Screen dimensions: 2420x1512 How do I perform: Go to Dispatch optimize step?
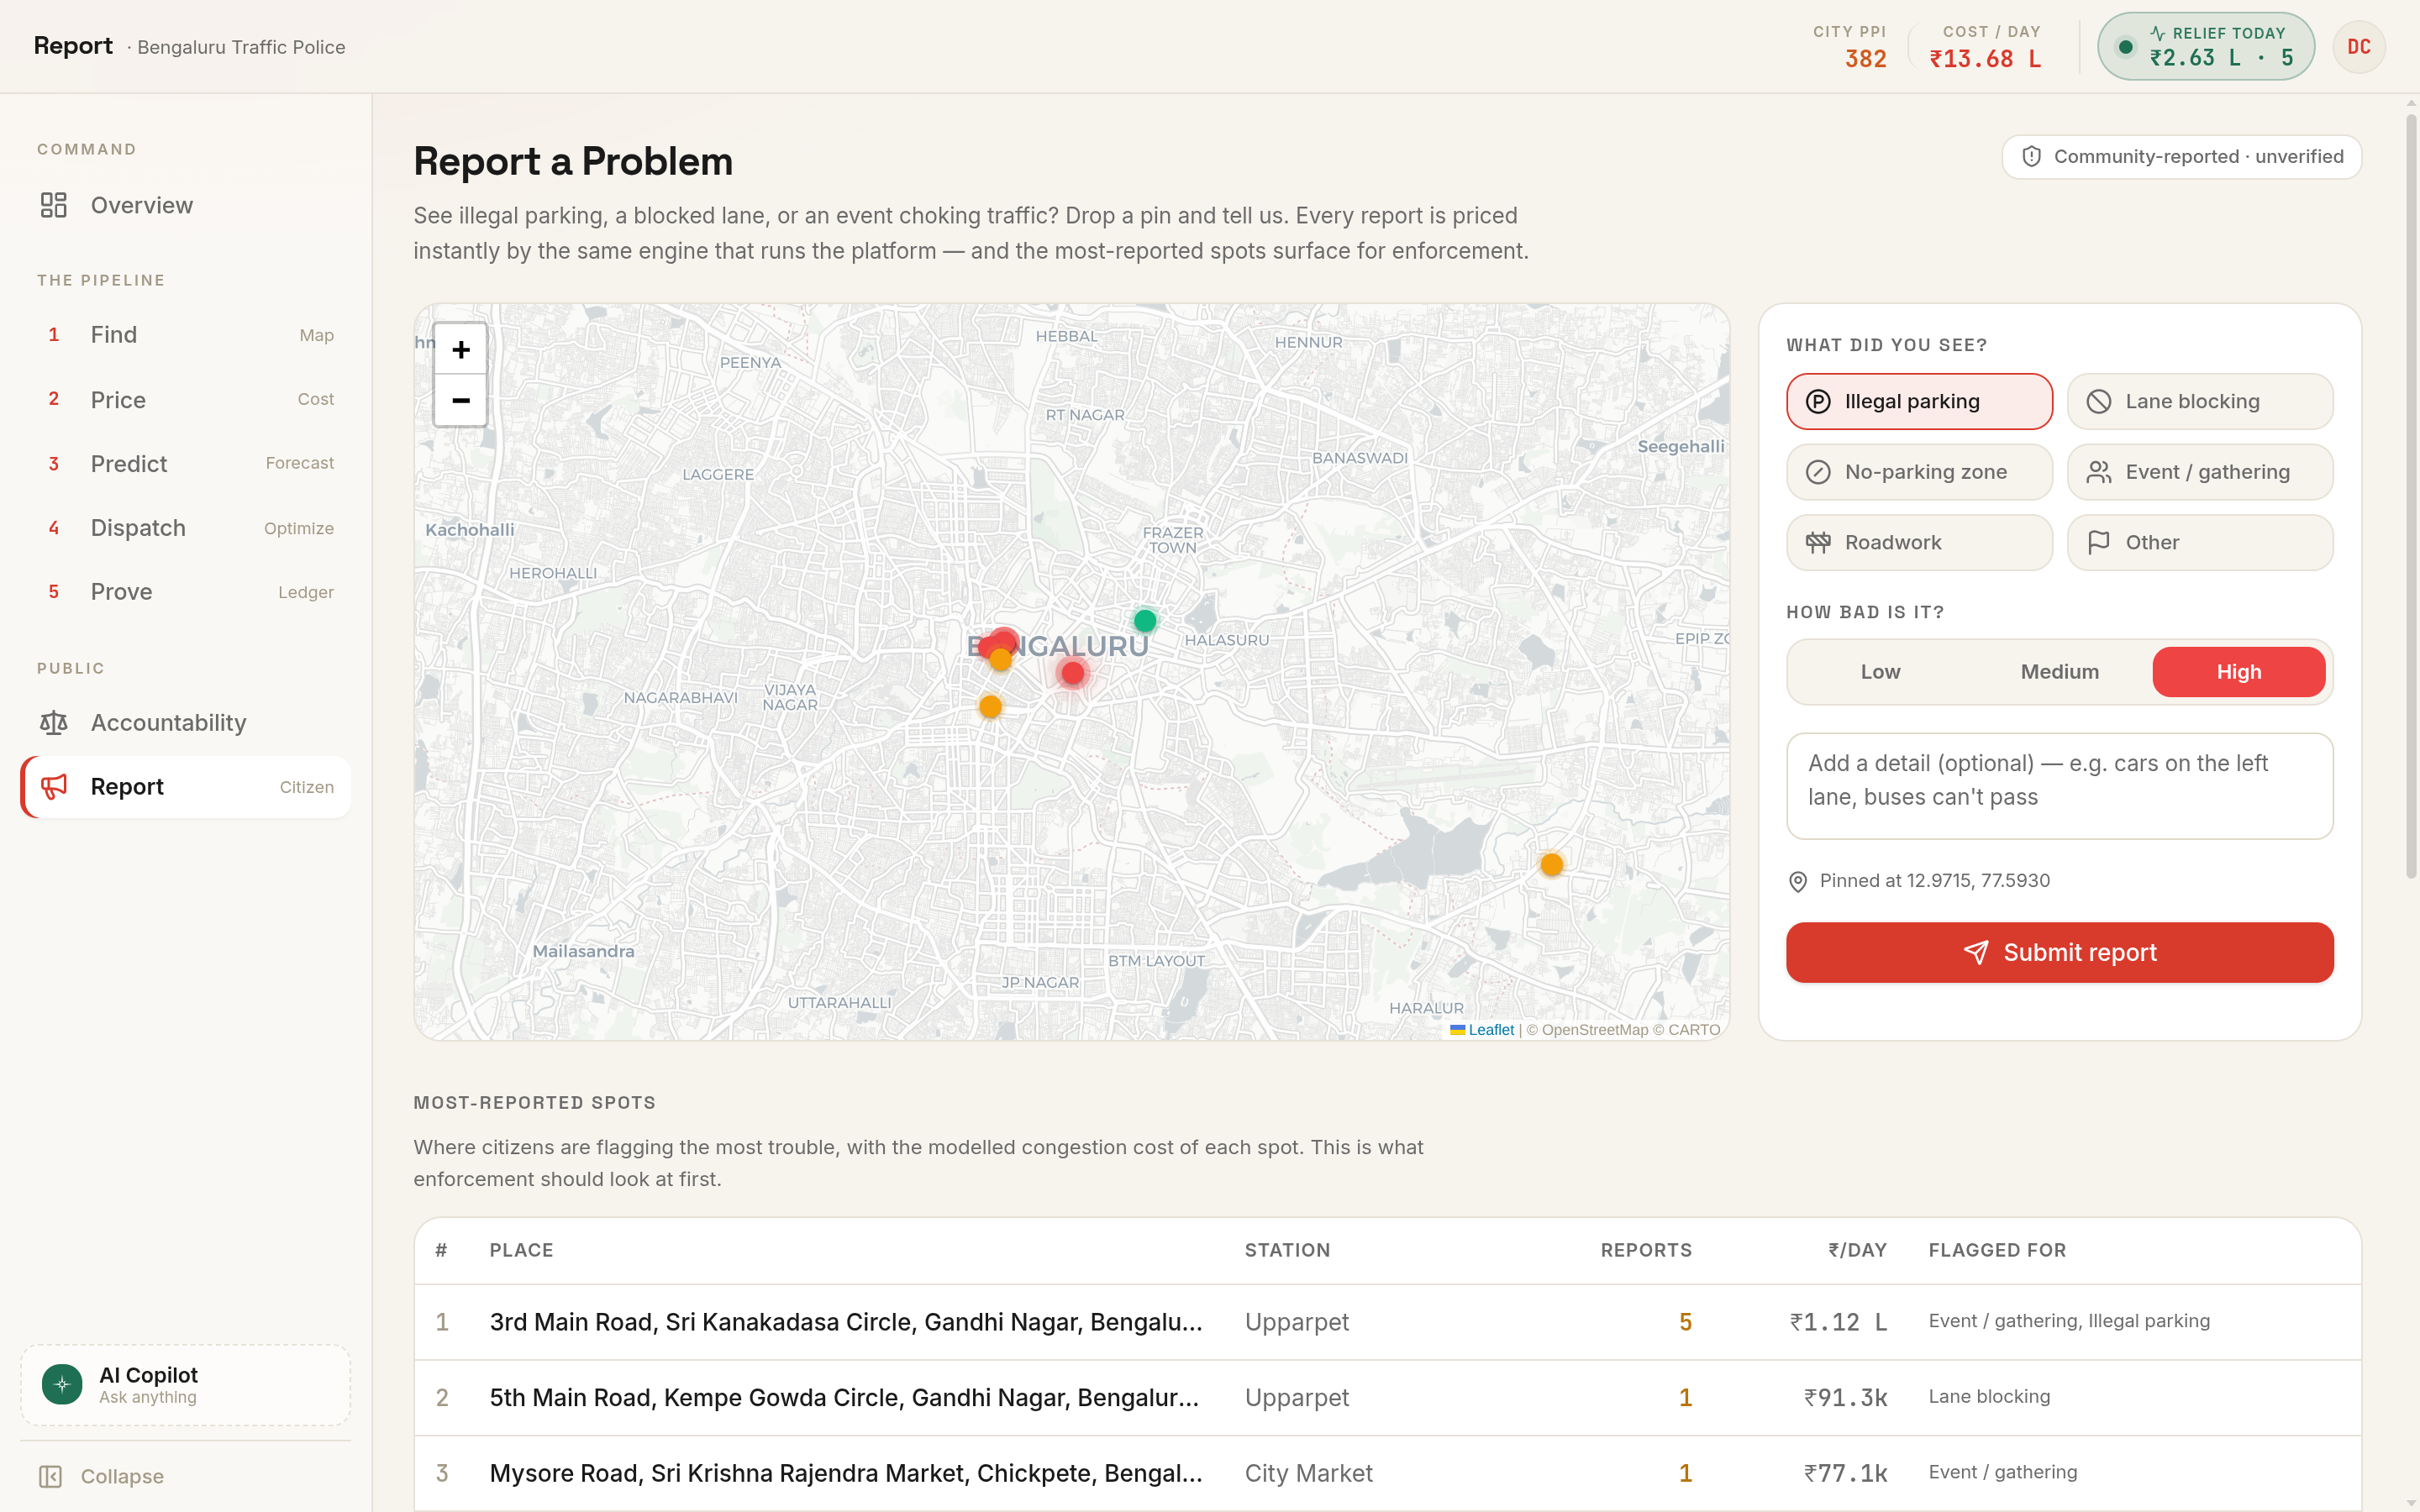point(186,528)
